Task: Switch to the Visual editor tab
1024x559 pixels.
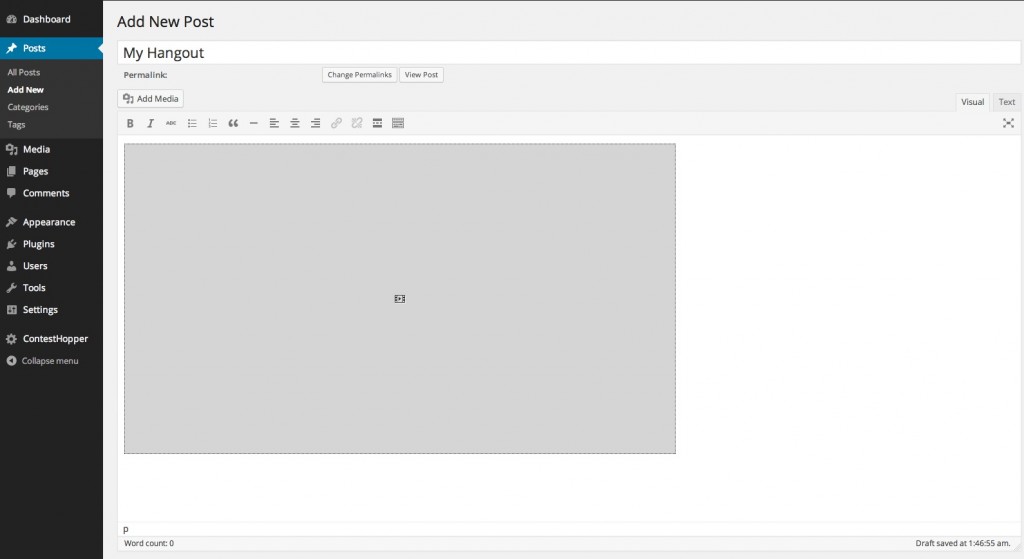Action: coord(972,102)
